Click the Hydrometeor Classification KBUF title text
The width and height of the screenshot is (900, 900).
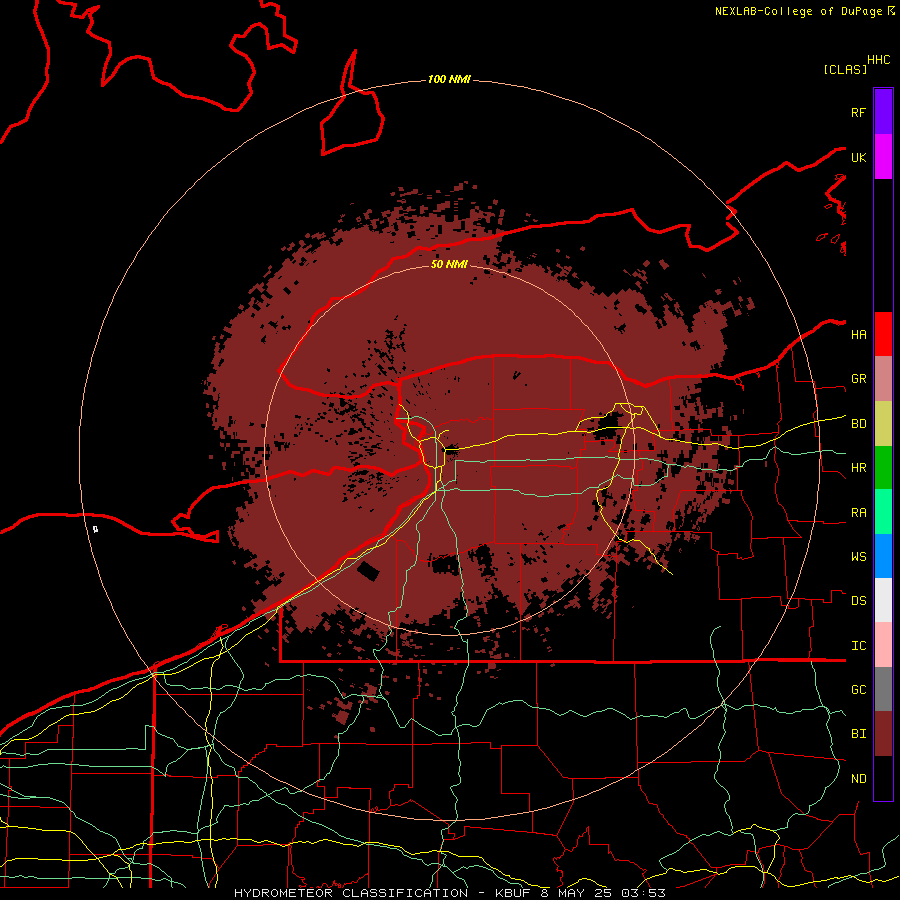(449, 893)
